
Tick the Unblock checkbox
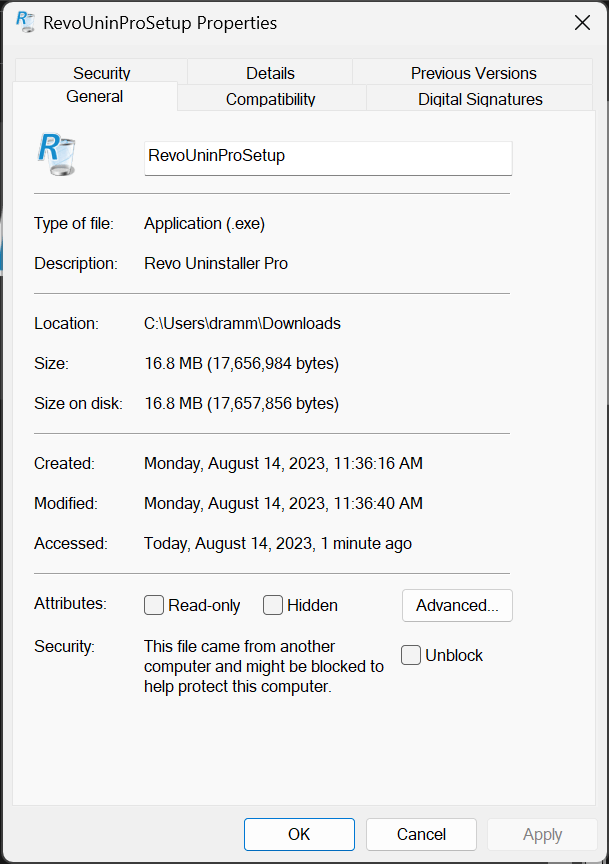coord(411,655)
